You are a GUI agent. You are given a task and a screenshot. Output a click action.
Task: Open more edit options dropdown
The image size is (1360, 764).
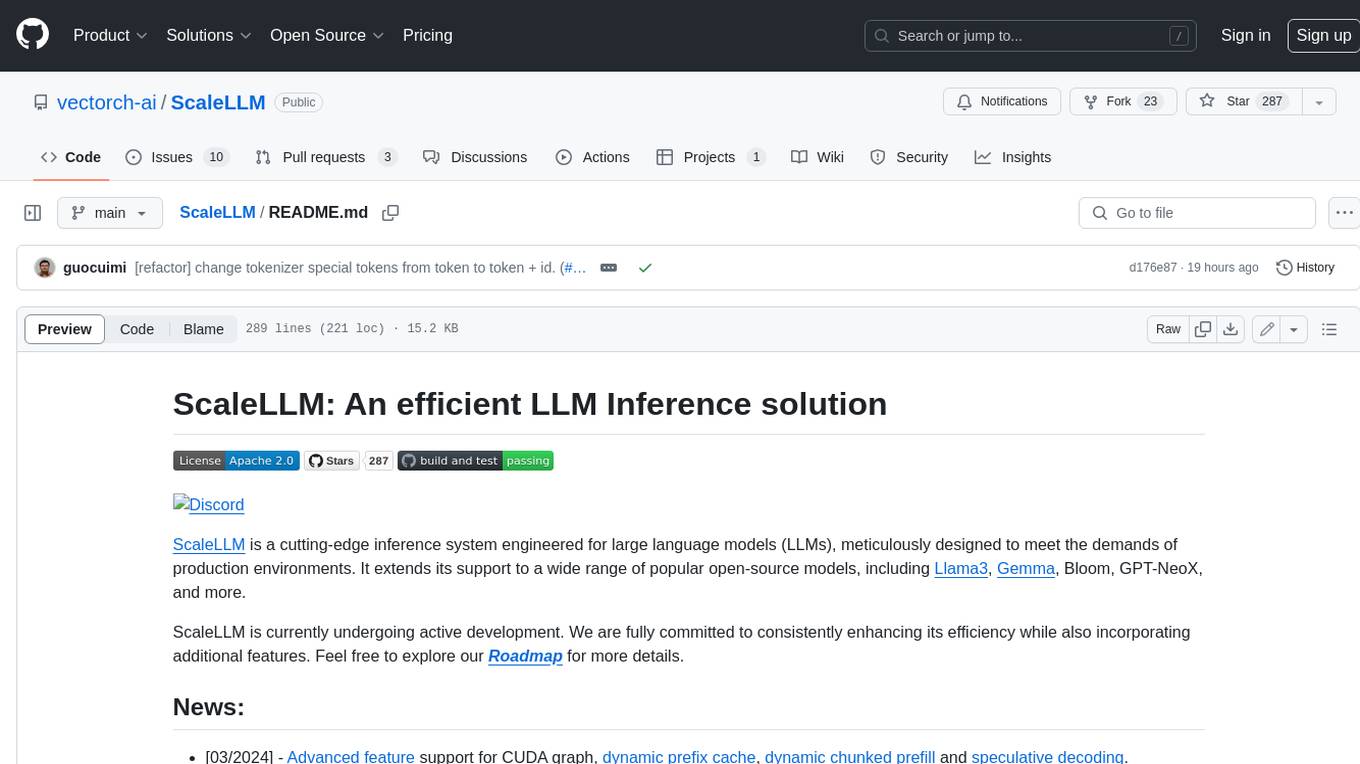tap(1294, 329)
